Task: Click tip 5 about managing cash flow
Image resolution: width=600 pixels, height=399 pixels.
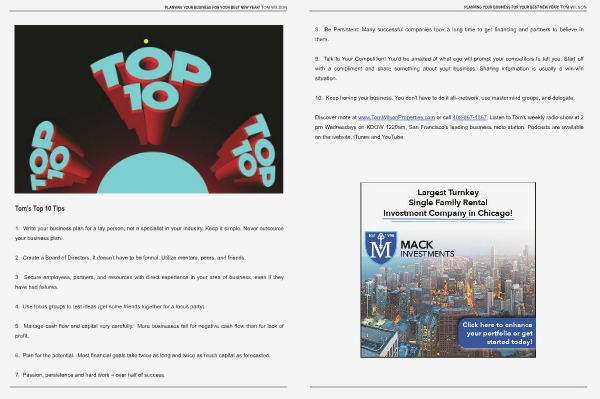Action: [149, 331]
